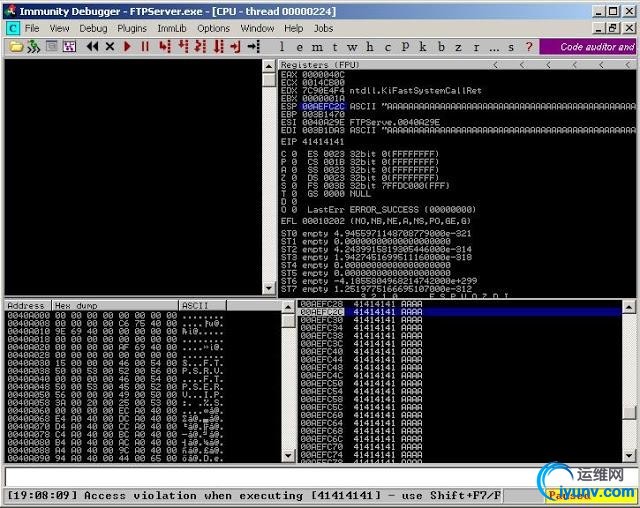Click the Step into toolbar icon
Image resolution: width=640 pixels, height=508 pixels.
[x=164, y=47]
